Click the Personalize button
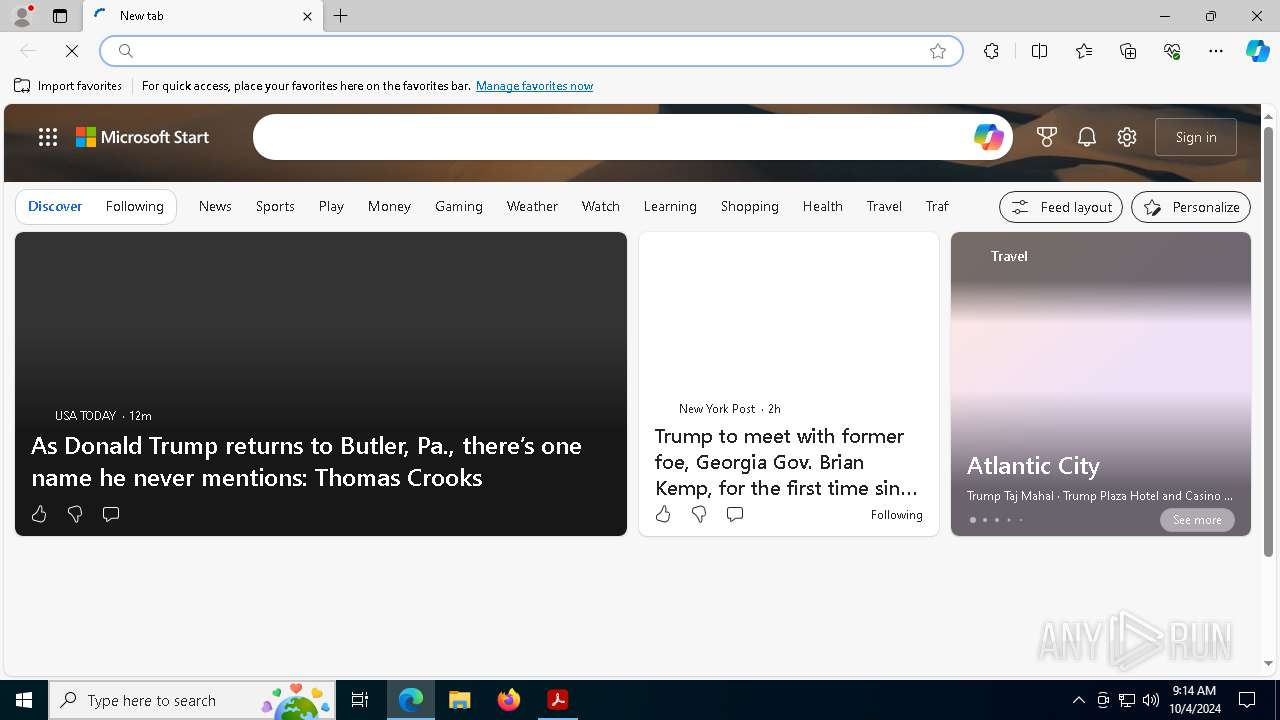The height and width of the screenshot is (720, 1280). click(x=1191, y=207)
